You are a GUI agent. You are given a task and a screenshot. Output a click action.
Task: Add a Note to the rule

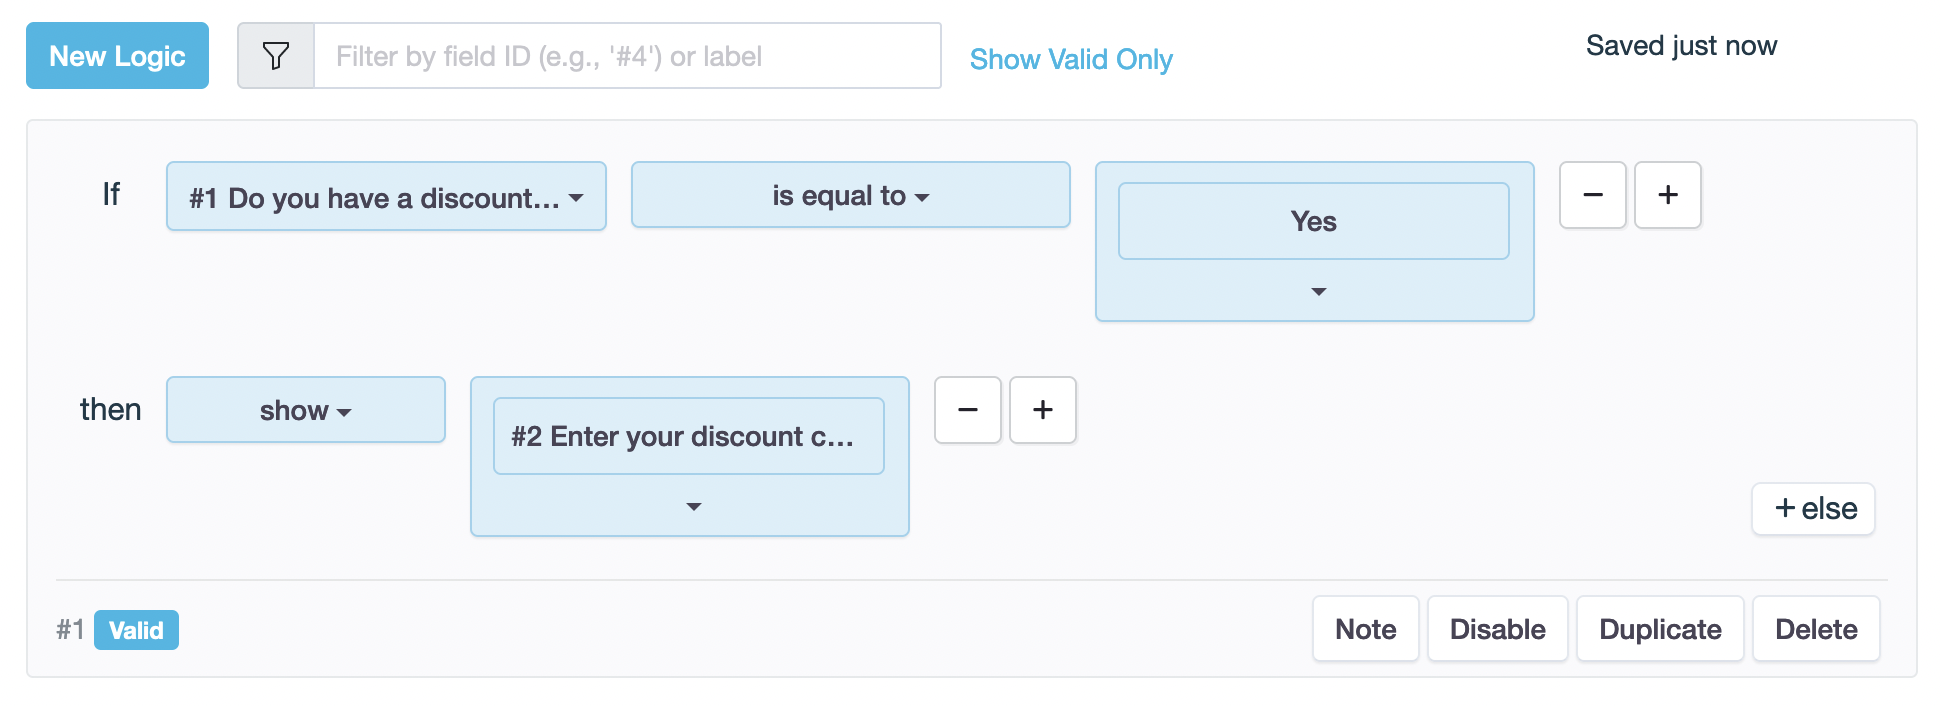click(1365, 629)
